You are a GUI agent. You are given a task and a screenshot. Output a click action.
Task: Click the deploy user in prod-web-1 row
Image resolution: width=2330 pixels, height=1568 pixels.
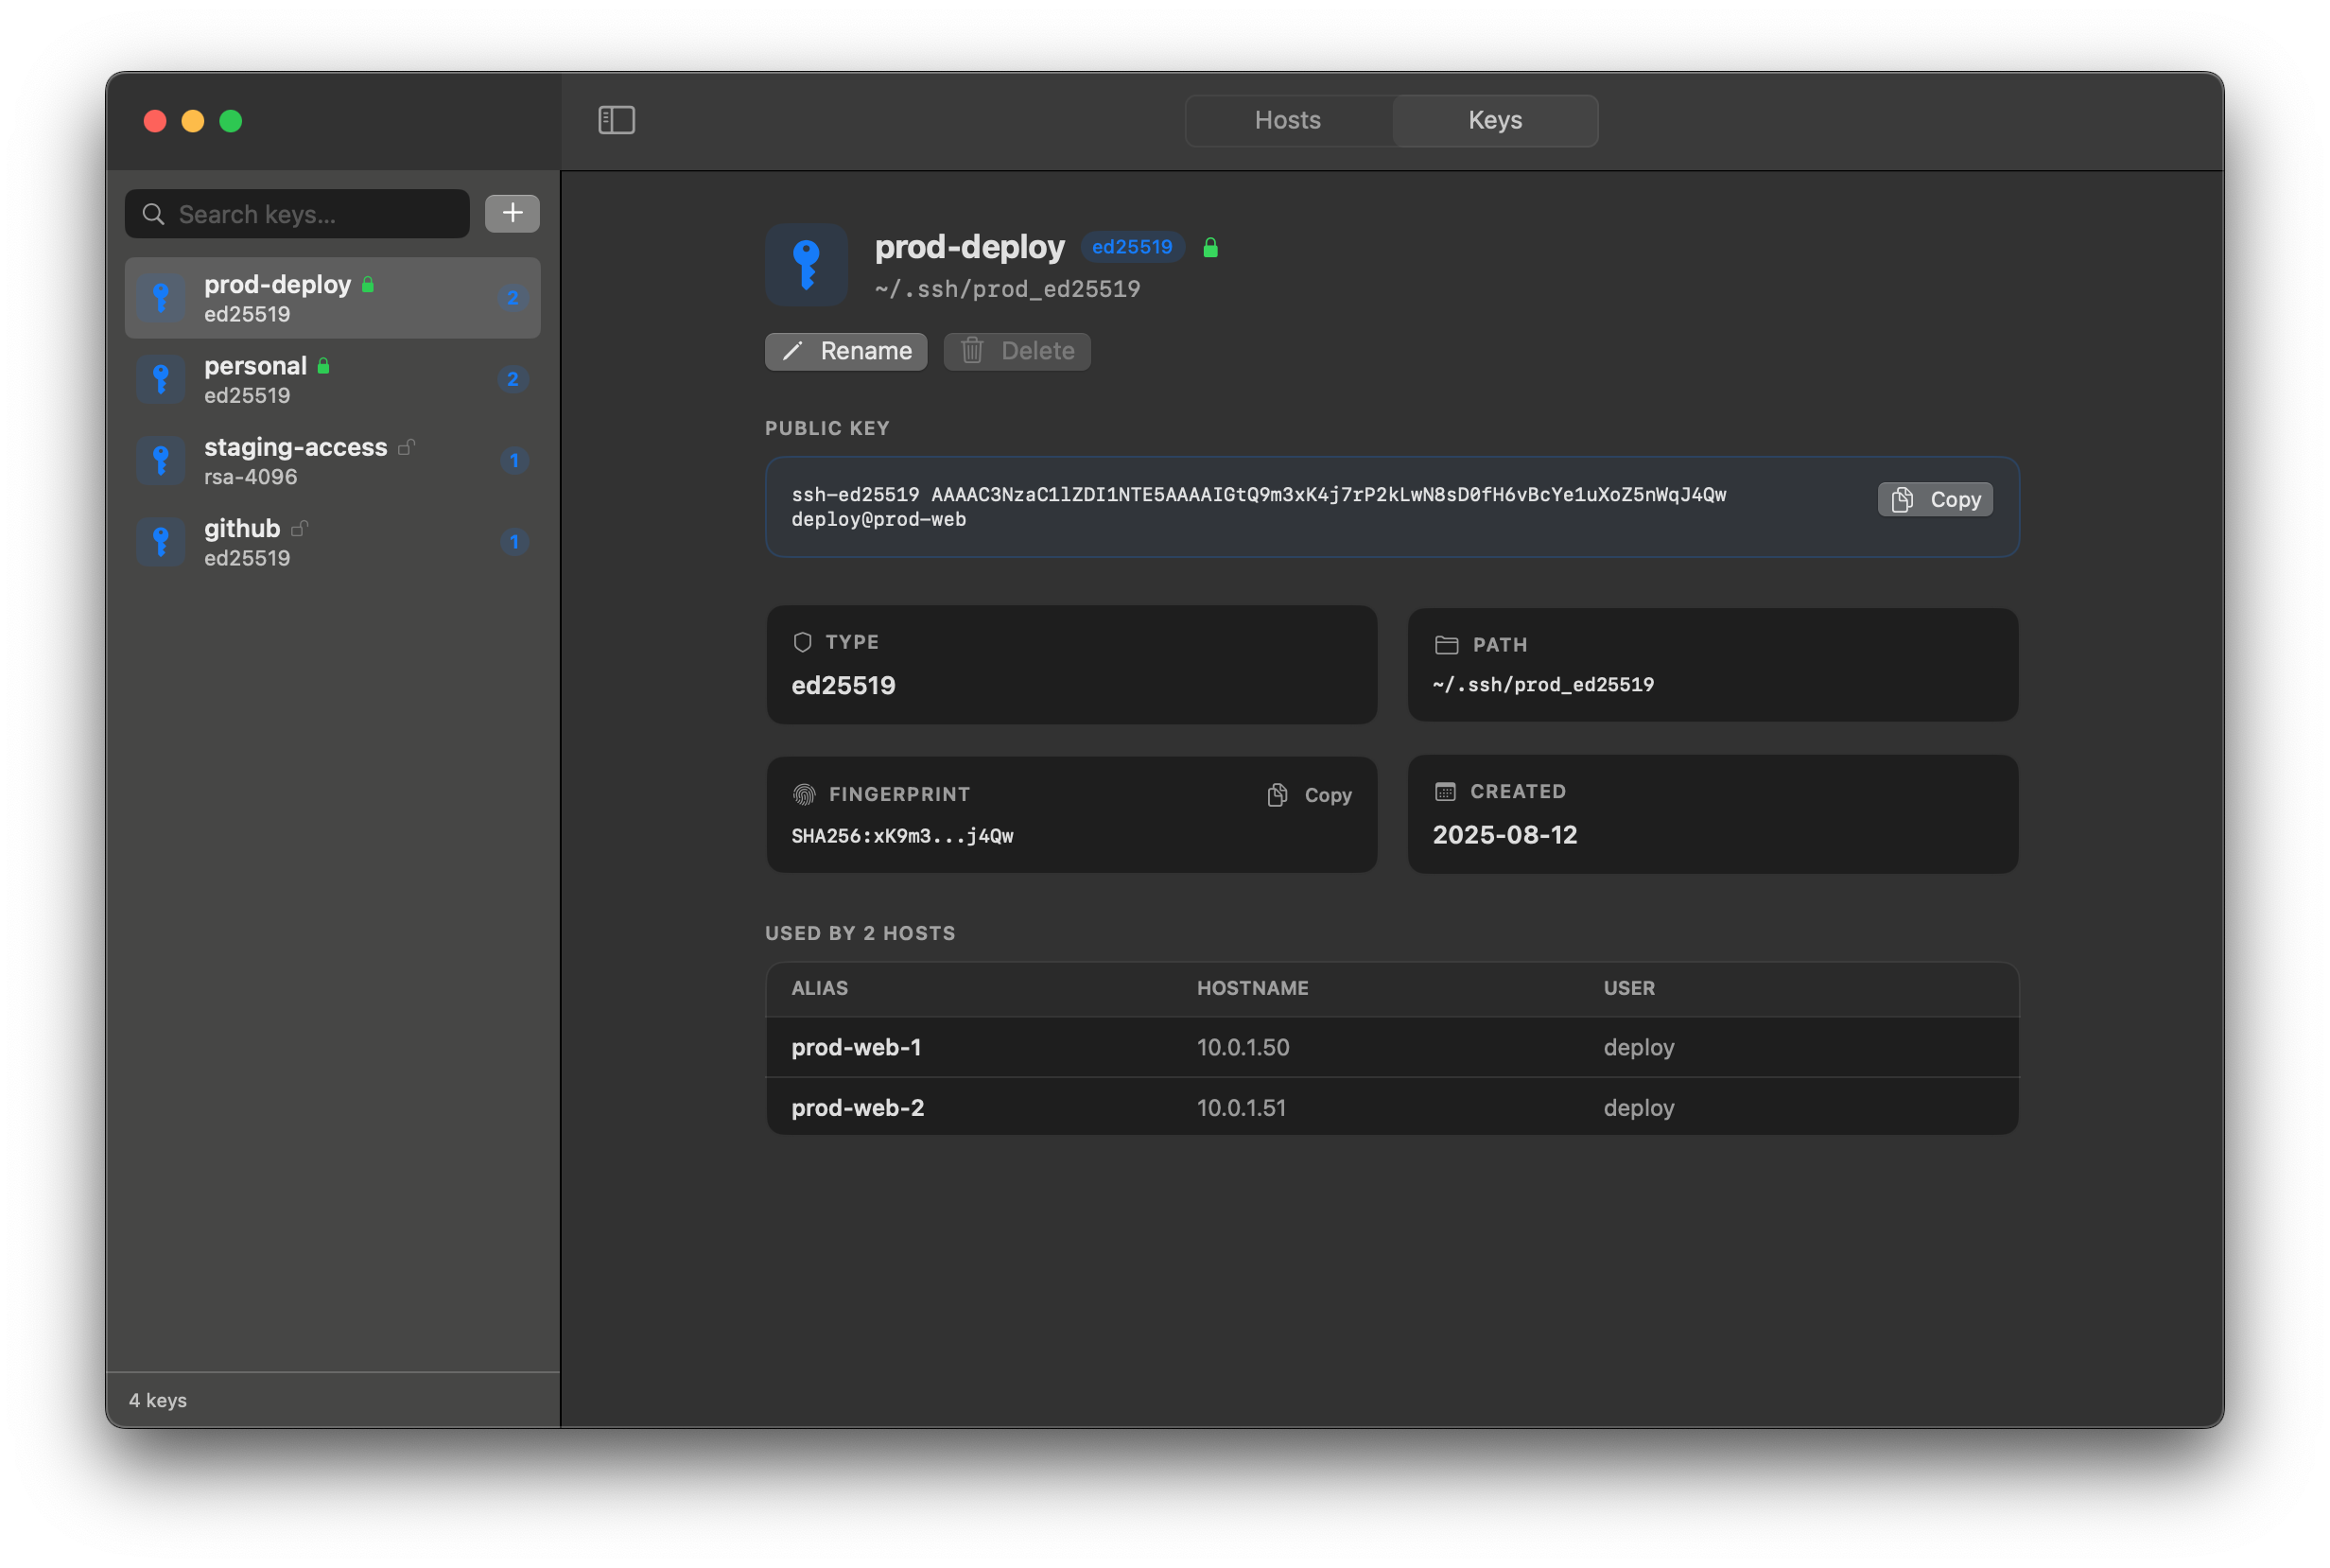click(1638, 1047)
